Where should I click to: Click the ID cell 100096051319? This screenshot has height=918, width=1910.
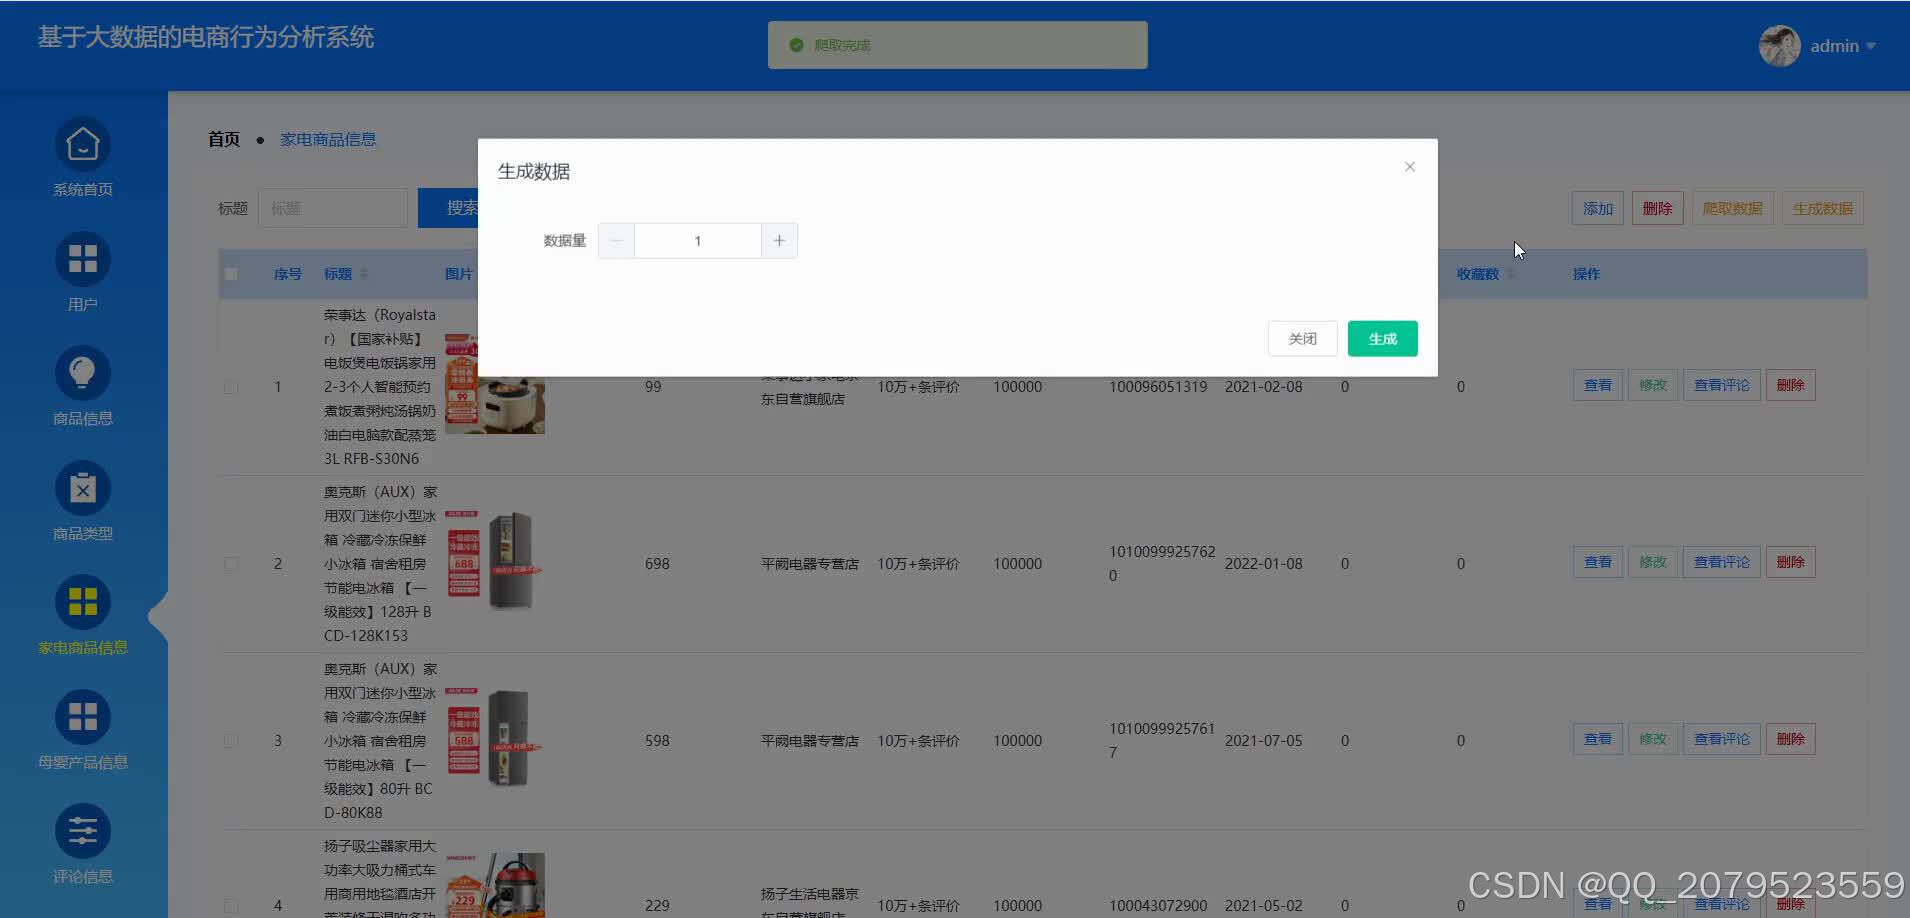(x=1158, y=387)
